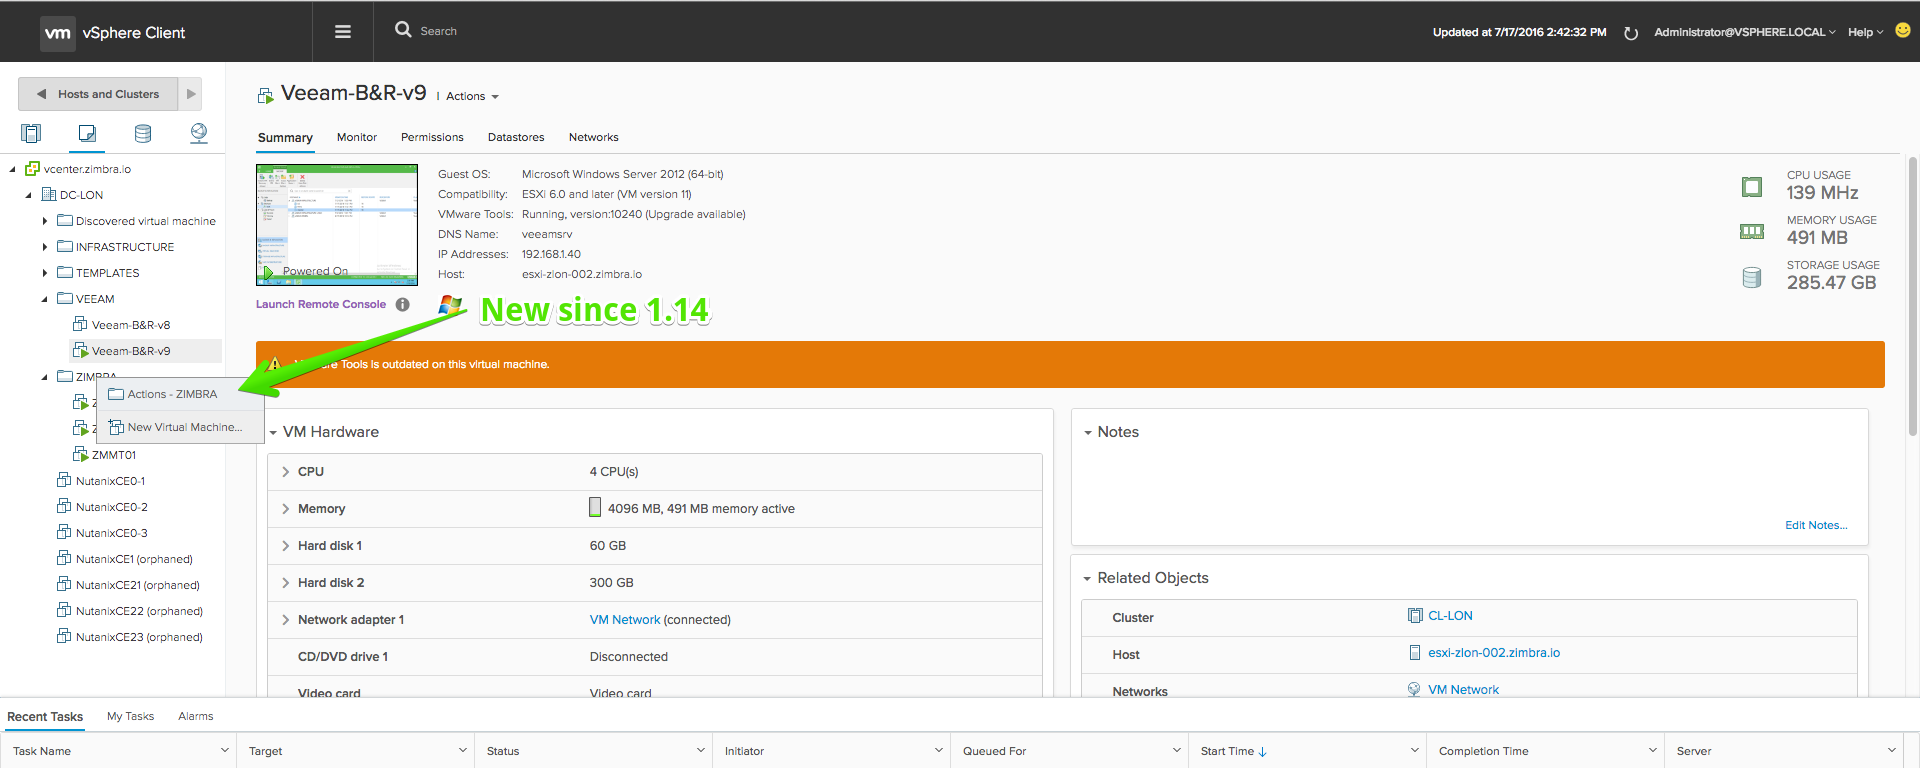Go forward using the right navigation arrow
Screen dimensions: 1920x768
191,94
